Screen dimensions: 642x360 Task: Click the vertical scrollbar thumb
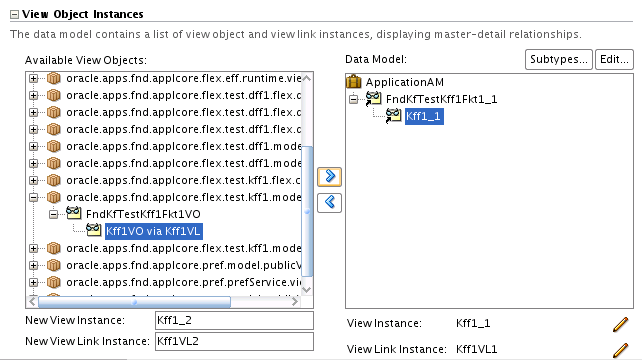click(x=307, y=211)
